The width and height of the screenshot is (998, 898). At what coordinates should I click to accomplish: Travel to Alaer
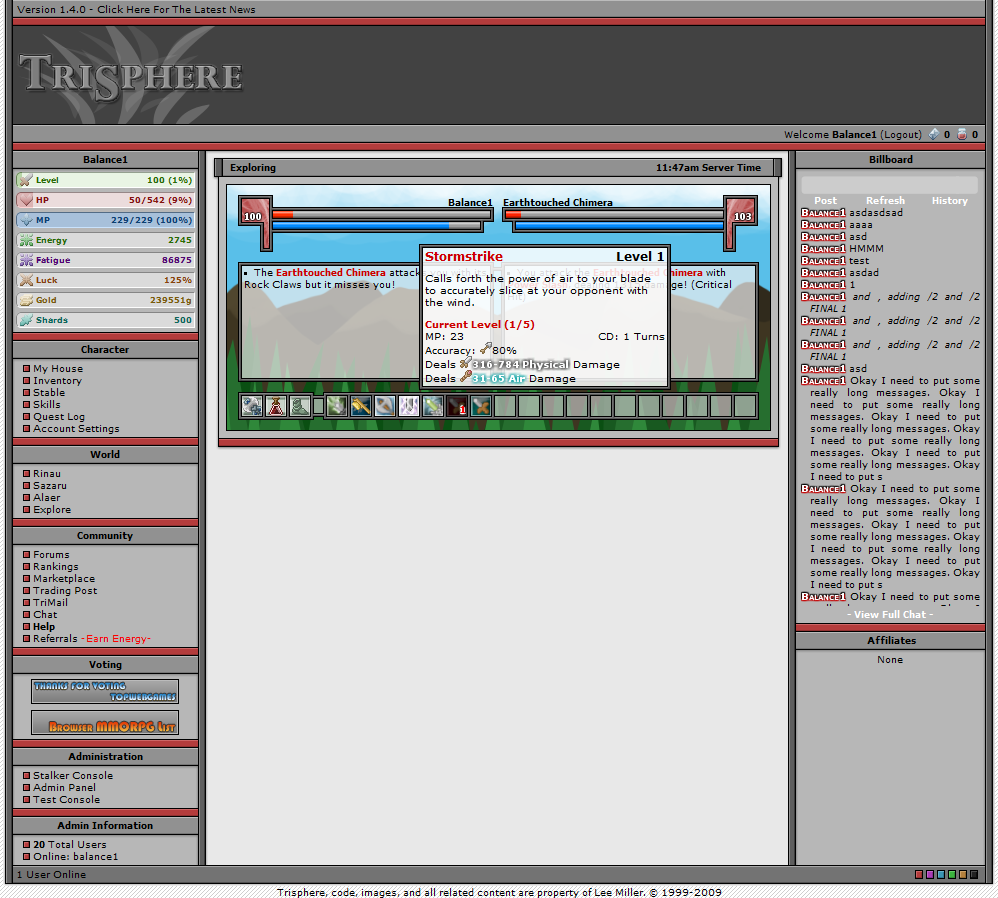(46, 498)
